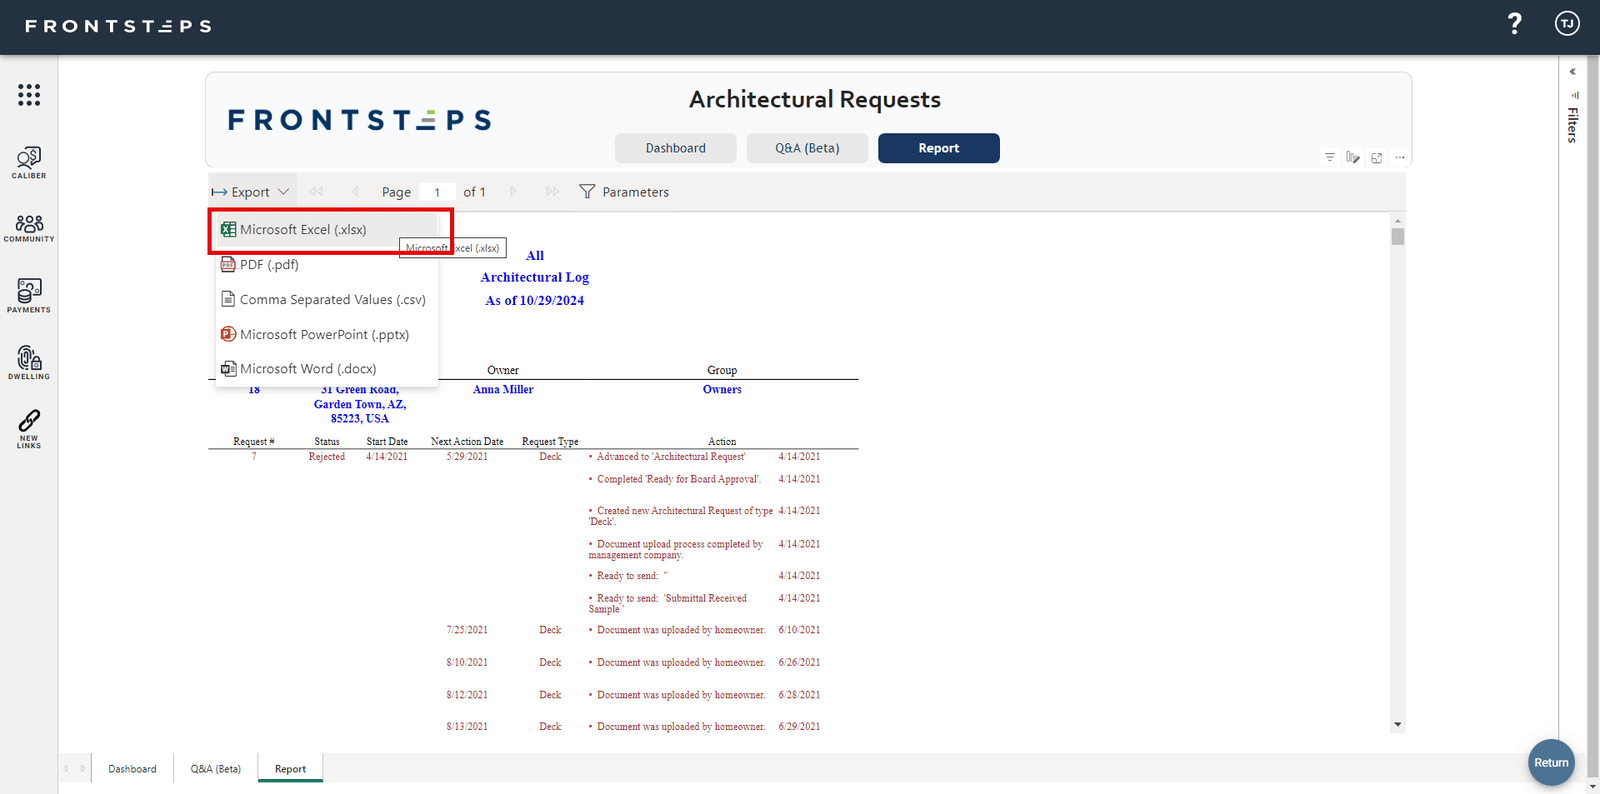Go to Payments in the left sidebar

(x=29, y=296)
